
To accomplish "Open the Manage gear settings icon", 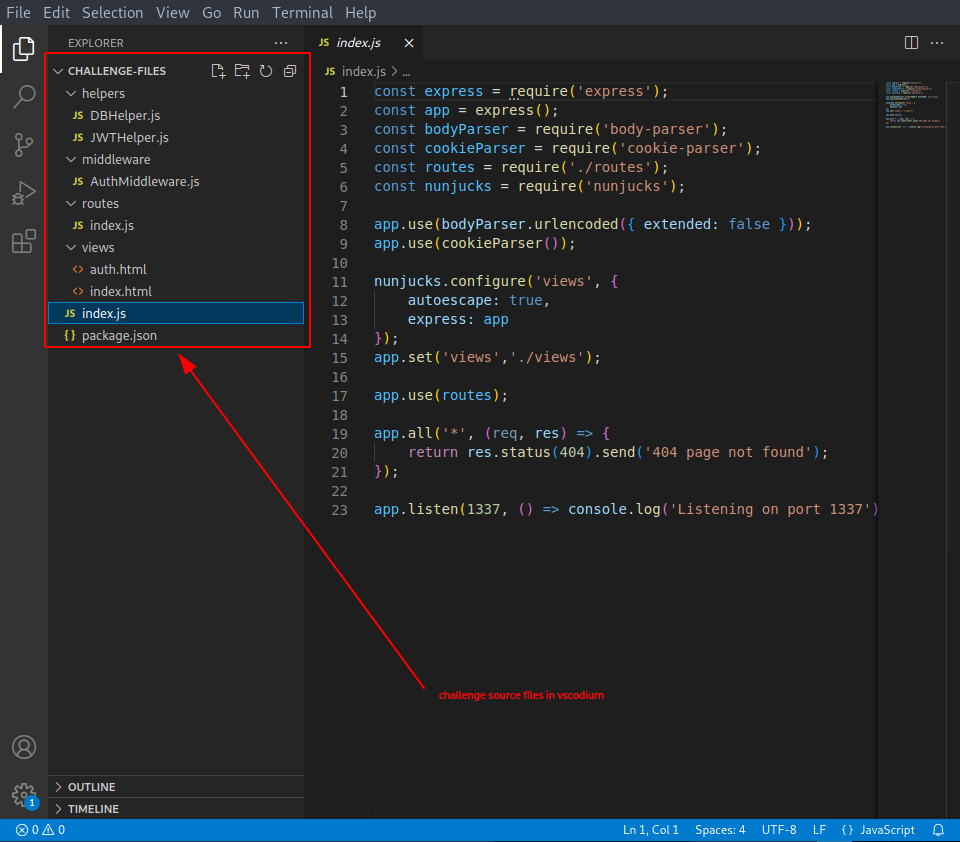I will [24, 795].
